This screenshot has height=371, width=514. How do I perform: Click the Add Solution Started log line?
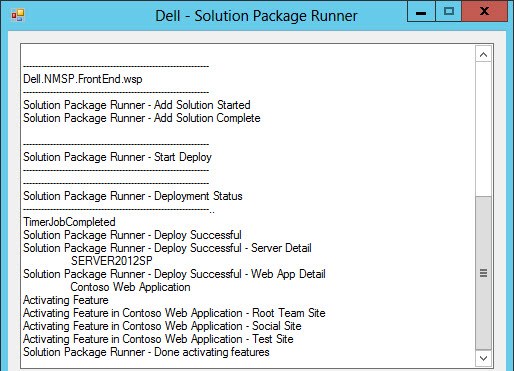click(137, 105)
